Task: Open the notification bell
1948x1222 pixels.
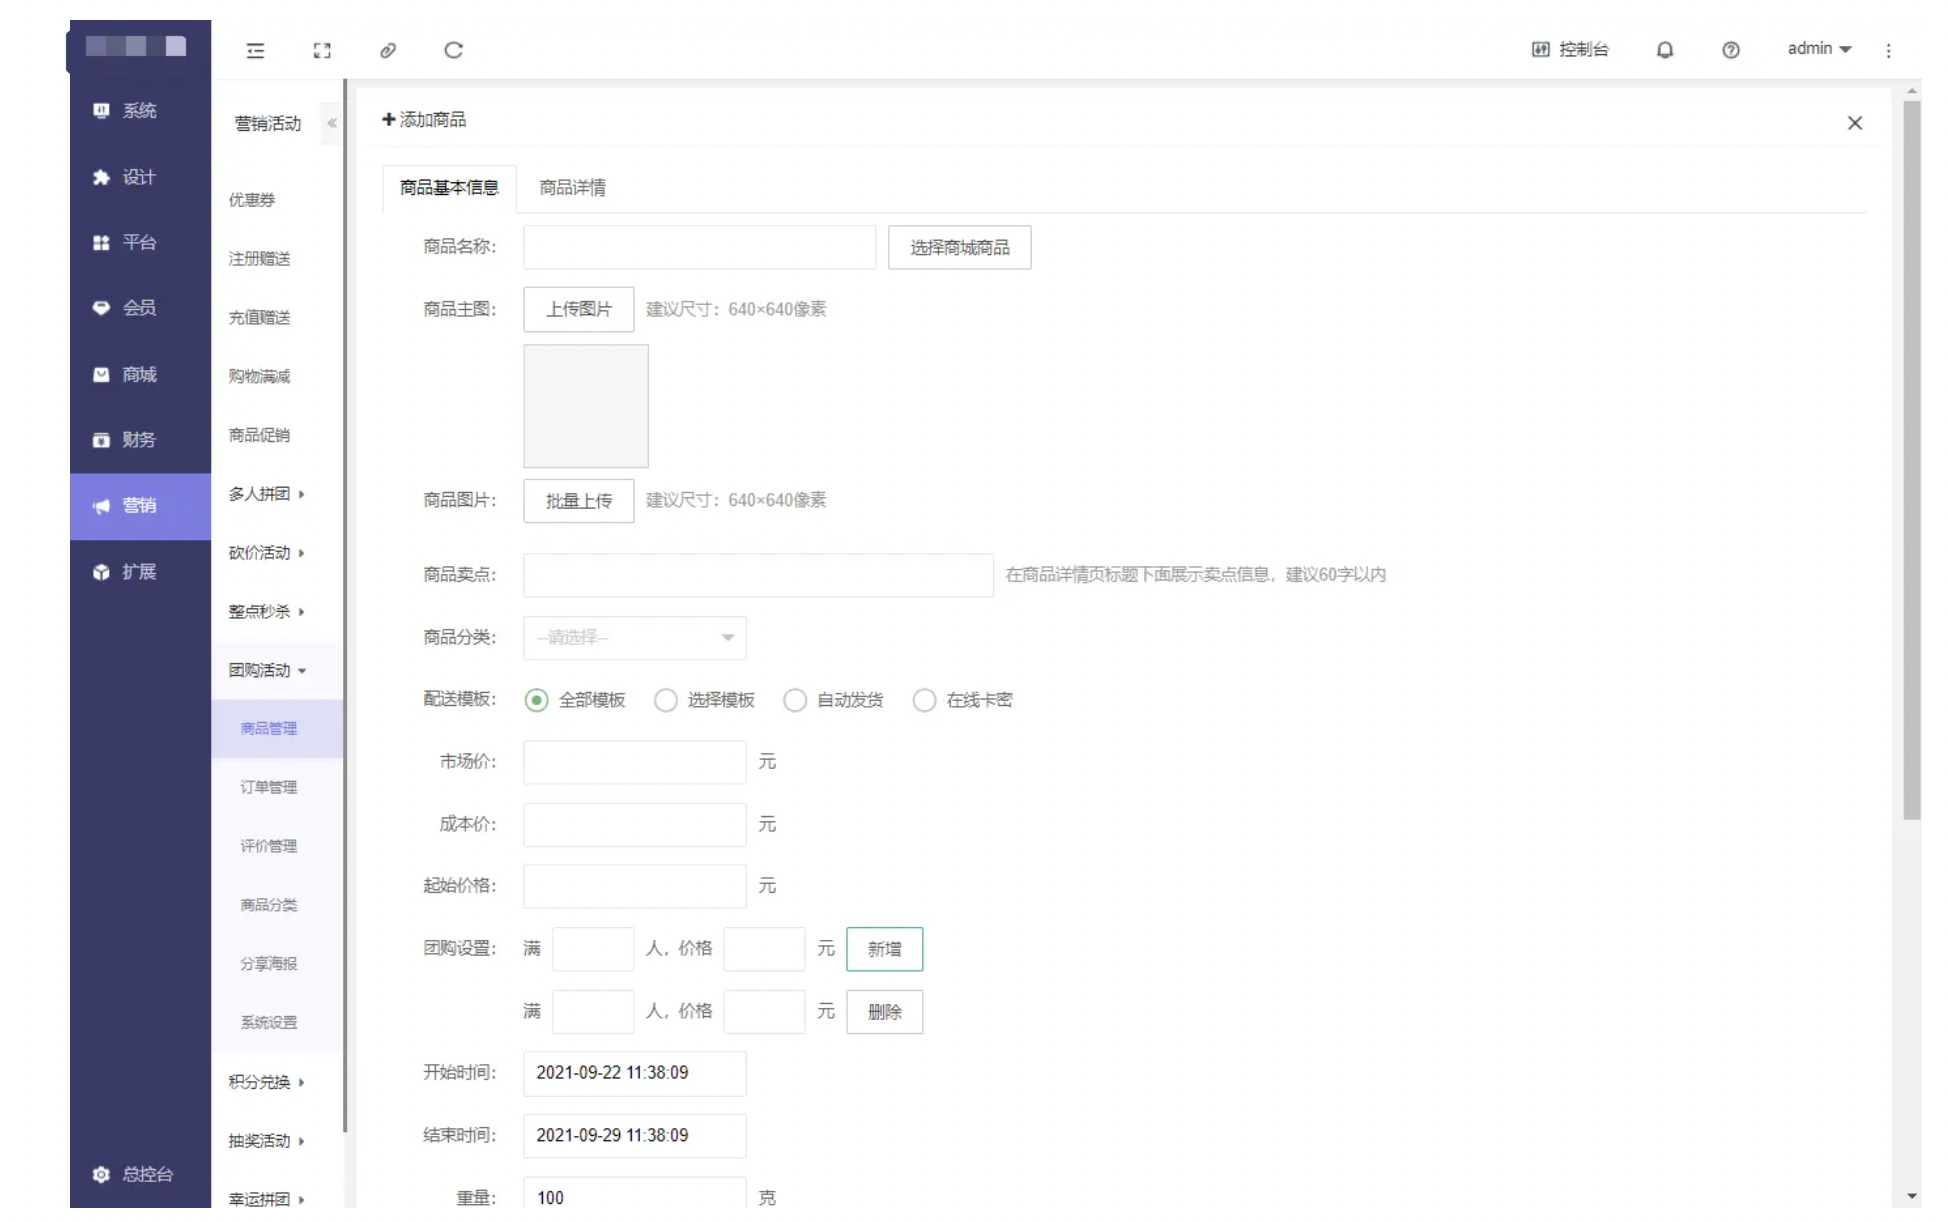Action: click(1665, 50)
